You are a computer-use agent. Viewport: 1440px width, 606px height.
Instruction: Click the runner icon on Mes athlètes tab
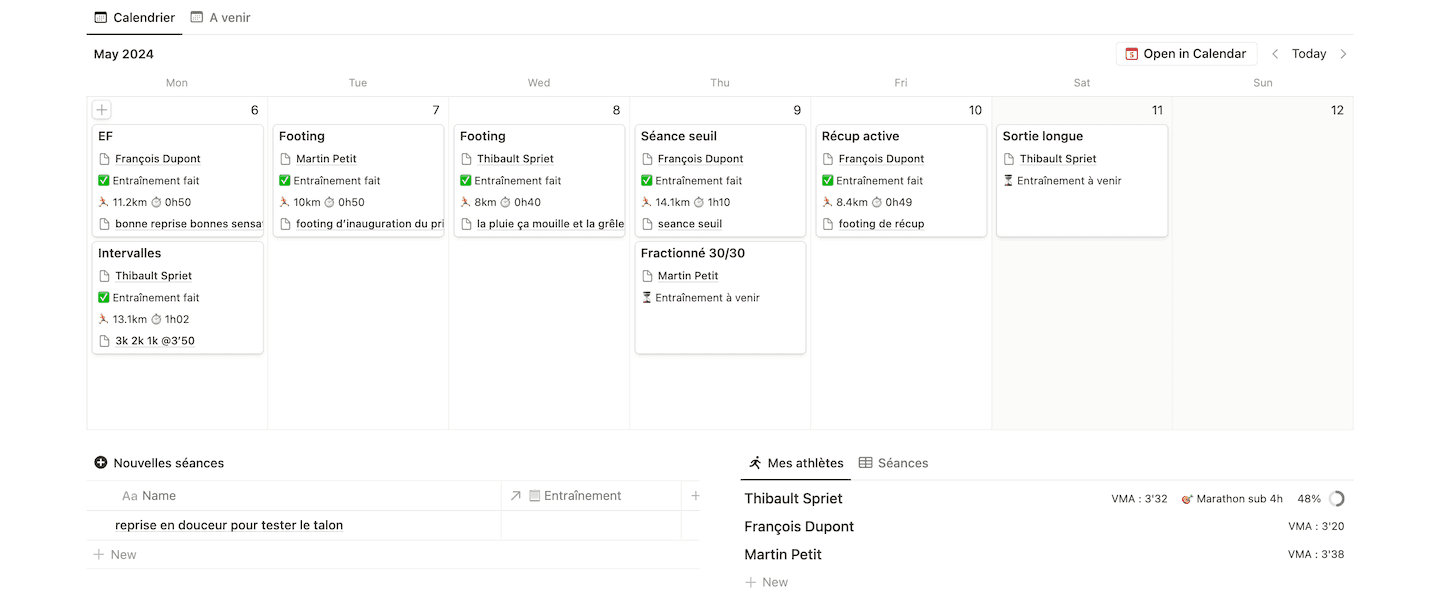pyautogui.click(x=756, y=463)
